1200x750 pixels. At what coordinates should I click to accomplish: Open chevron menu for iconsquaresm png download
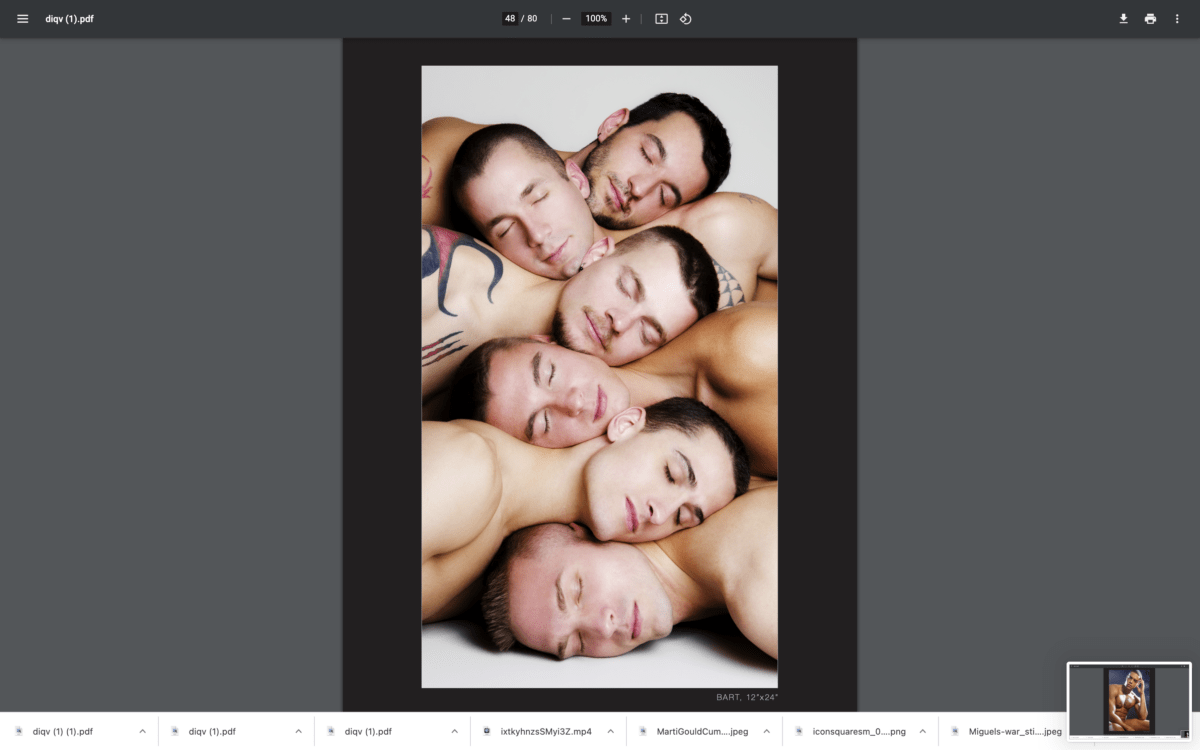coord(922,731)
